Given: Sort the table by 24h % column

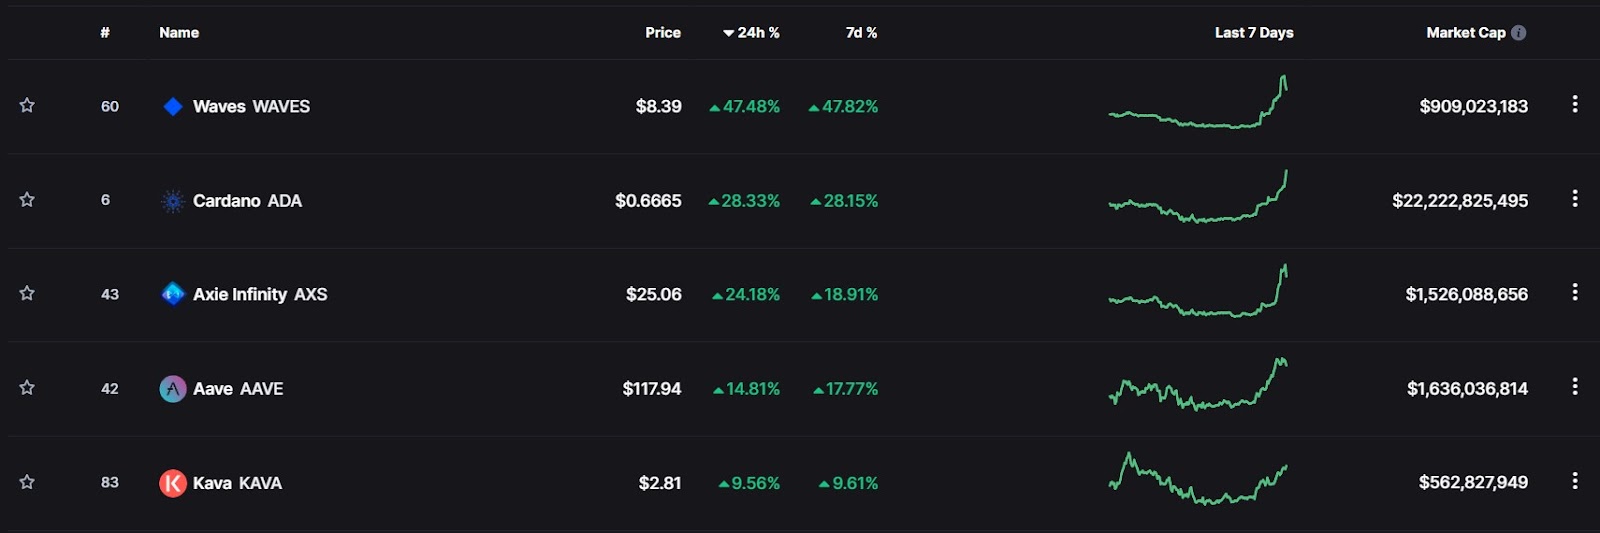Looking at the screenshot, I should pyautogui.click(x=752, y=33).
